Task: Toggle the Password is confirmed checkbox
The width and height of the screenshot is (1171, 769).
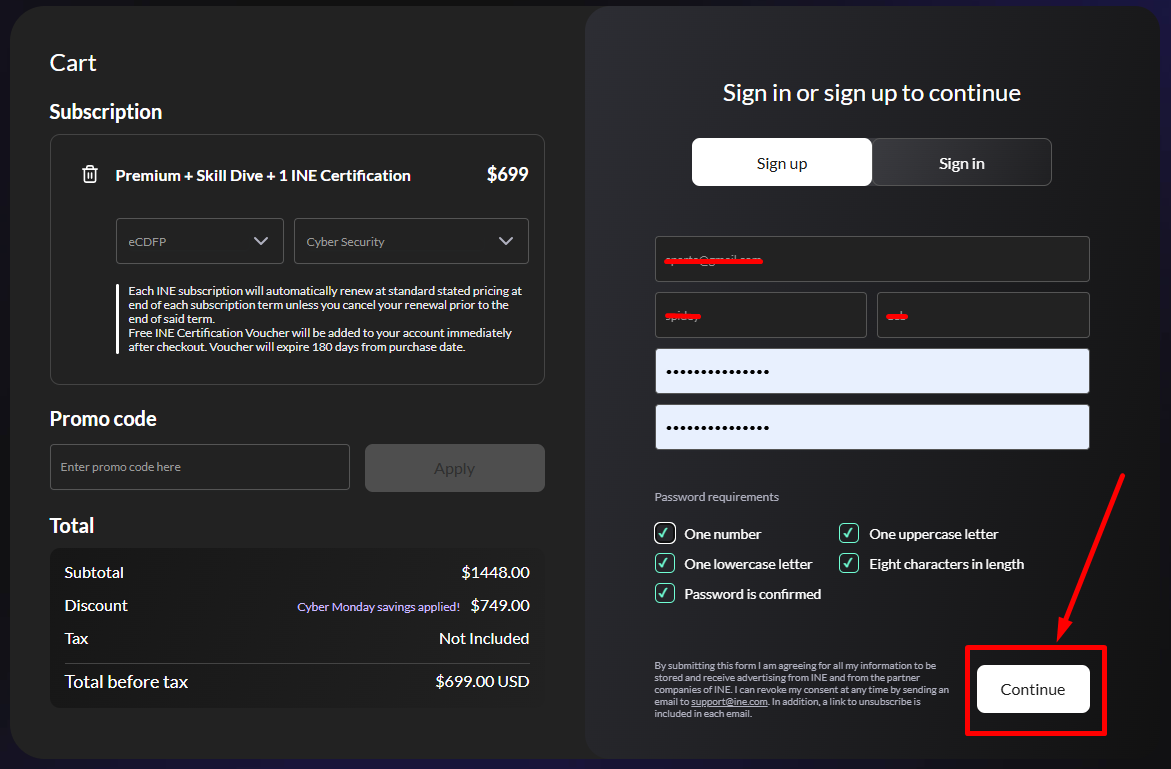Action: [665, 593]
